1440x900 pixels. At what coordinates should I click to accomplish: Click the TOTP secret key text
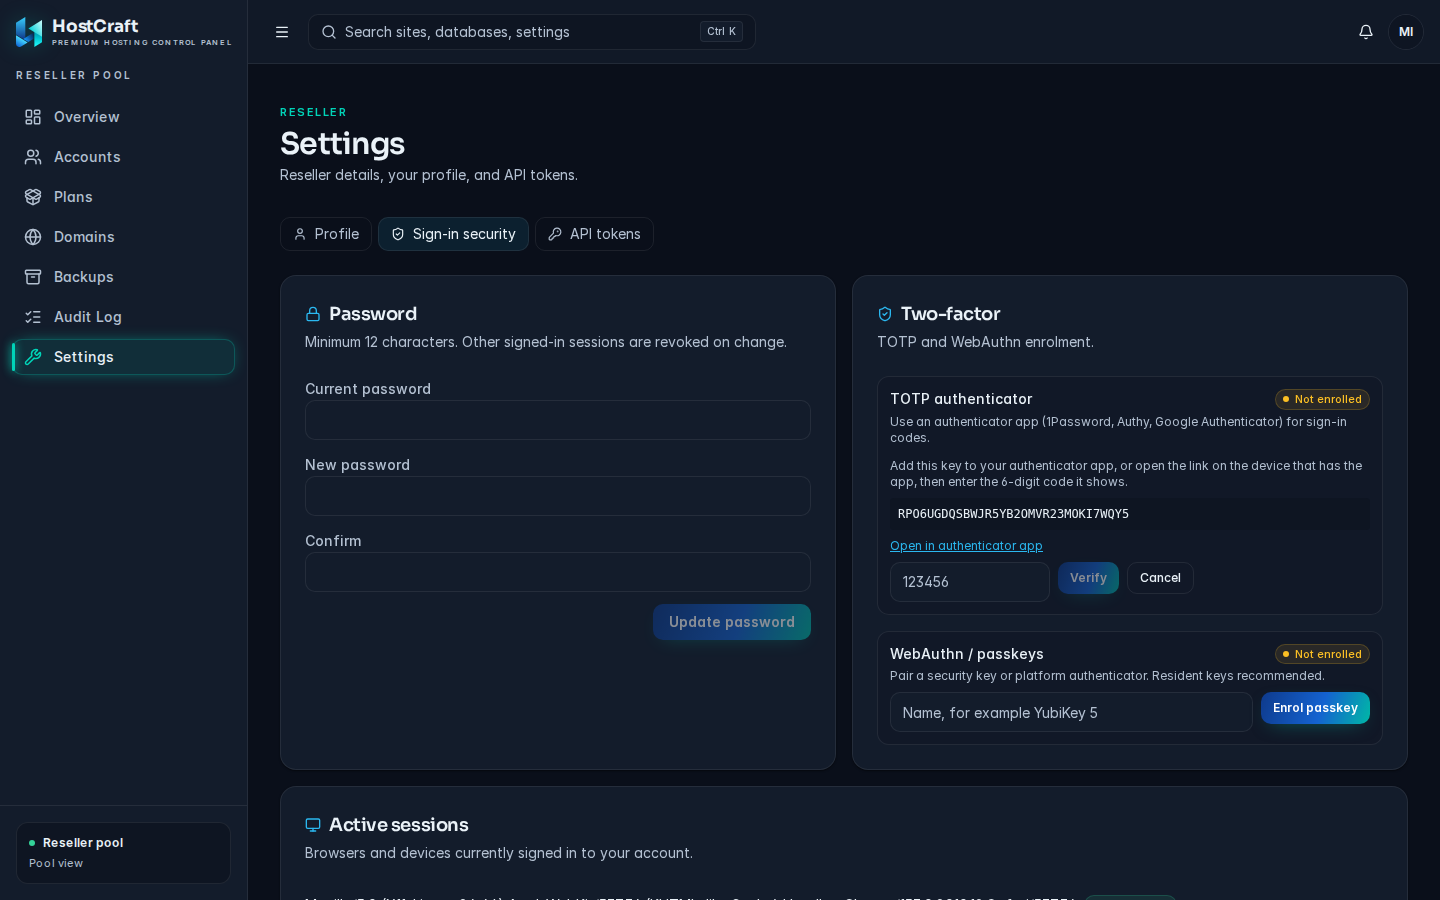[1013, 514]
